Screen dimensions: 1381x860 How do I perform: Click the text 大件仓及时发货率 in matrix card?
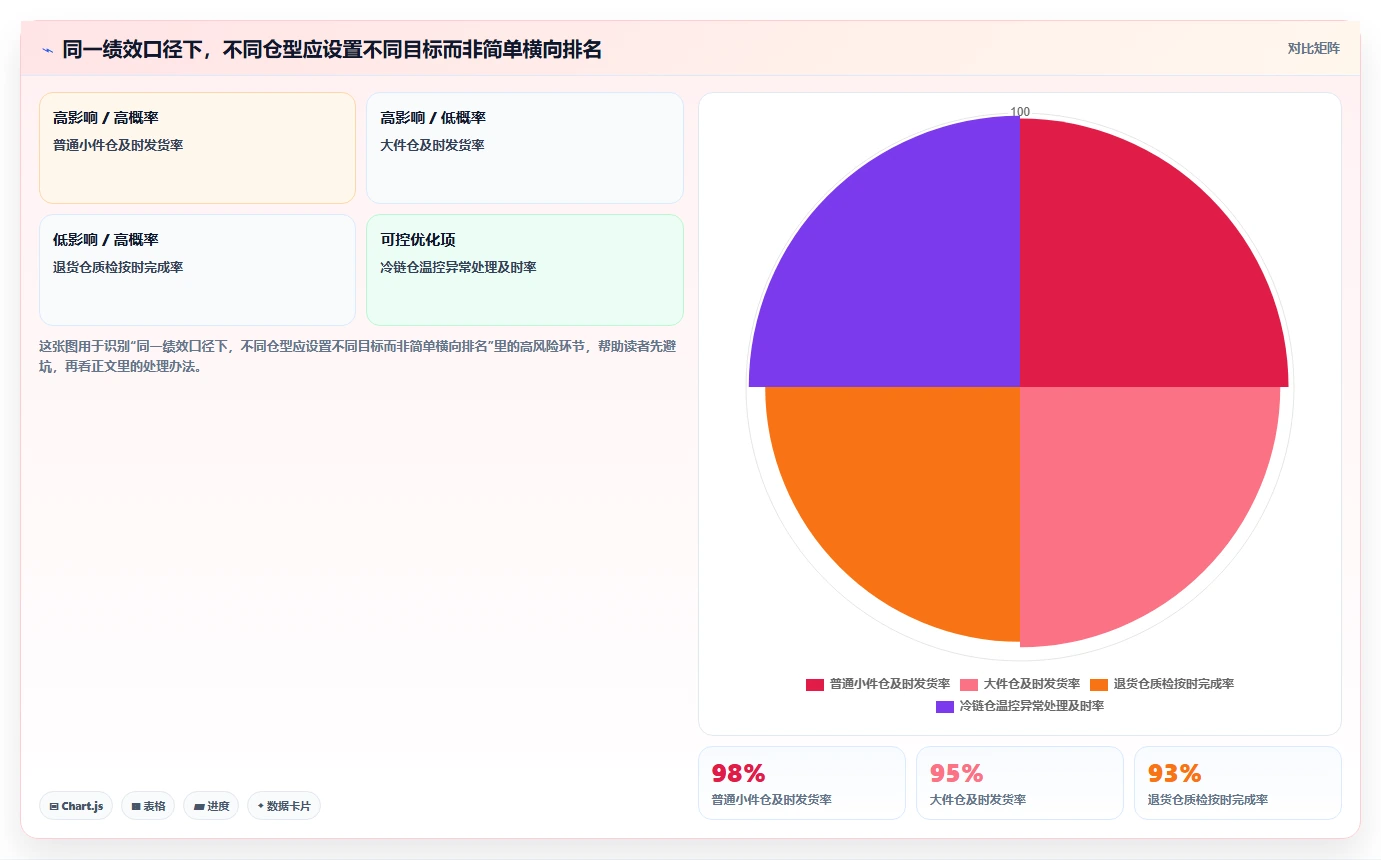[x=433, y=145]
